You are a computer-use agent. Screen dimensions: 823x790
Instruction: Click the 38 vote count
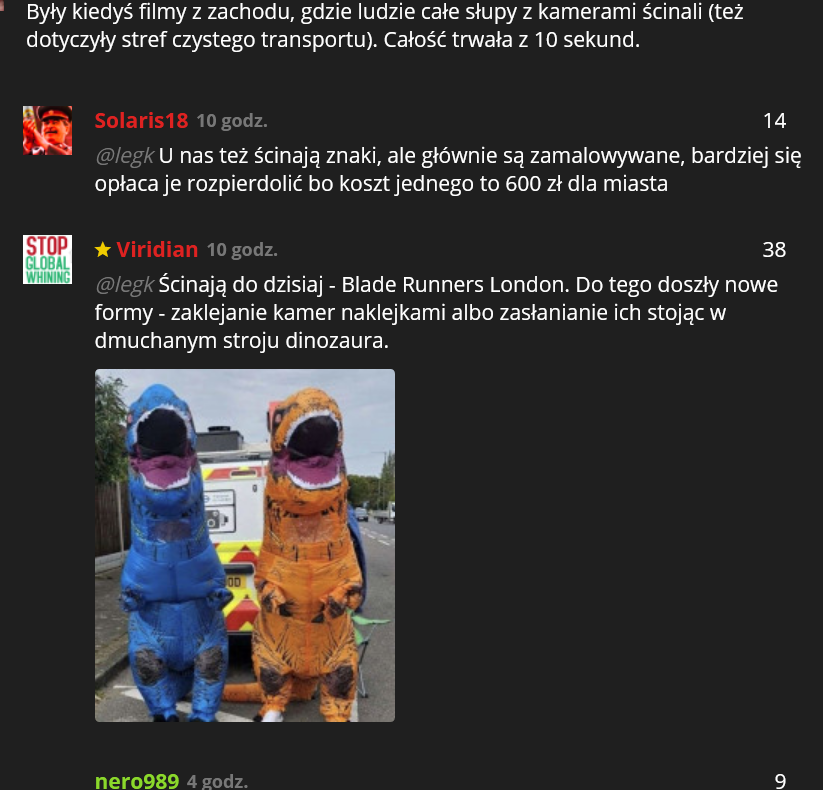coord(775,250)
